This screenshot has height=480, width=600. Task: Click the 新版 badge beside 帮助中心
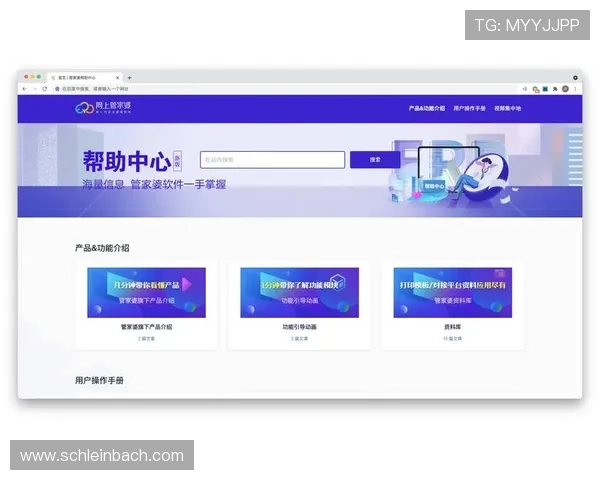[x=177, y=160]
